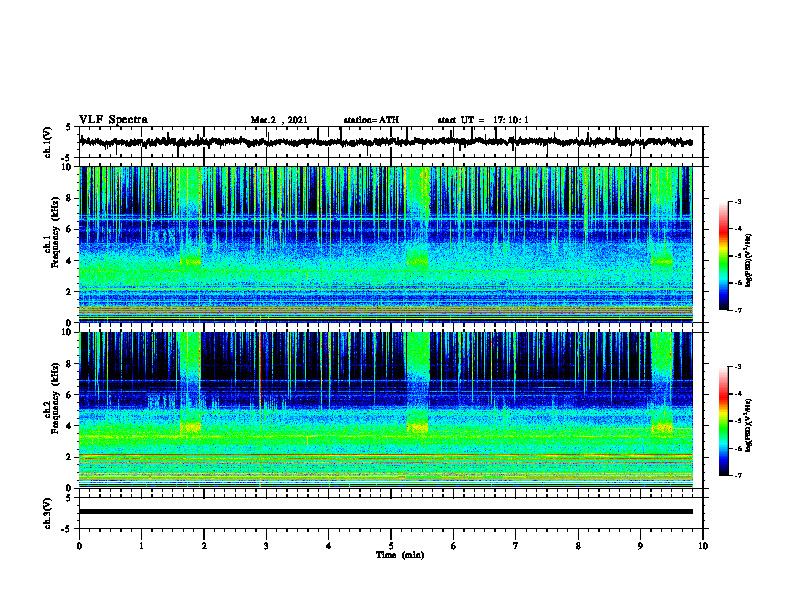Click the "6" kHz tick on ch.1 spectrogram
Image resolution: width=792 pixels, height=612 pixels.
(x=70, y=229)
